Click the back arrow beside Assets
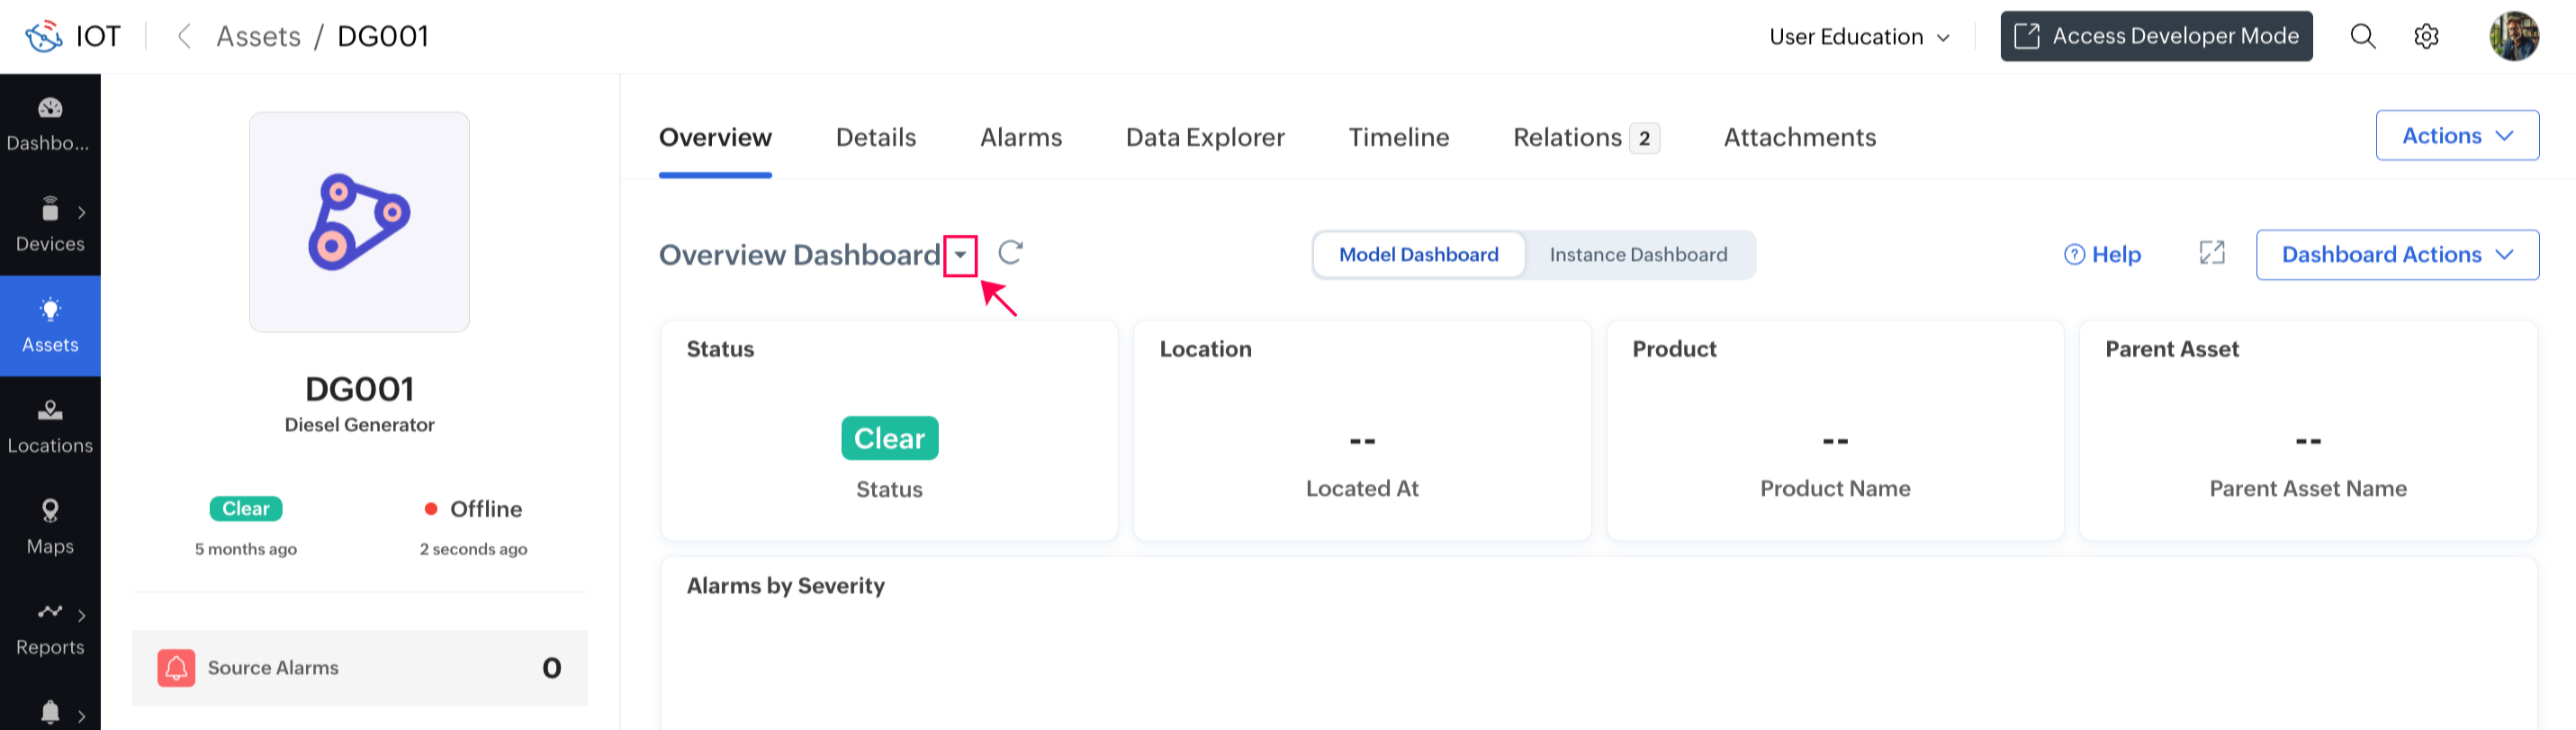Screen dimensions: 2576x730 click(184, 37)
